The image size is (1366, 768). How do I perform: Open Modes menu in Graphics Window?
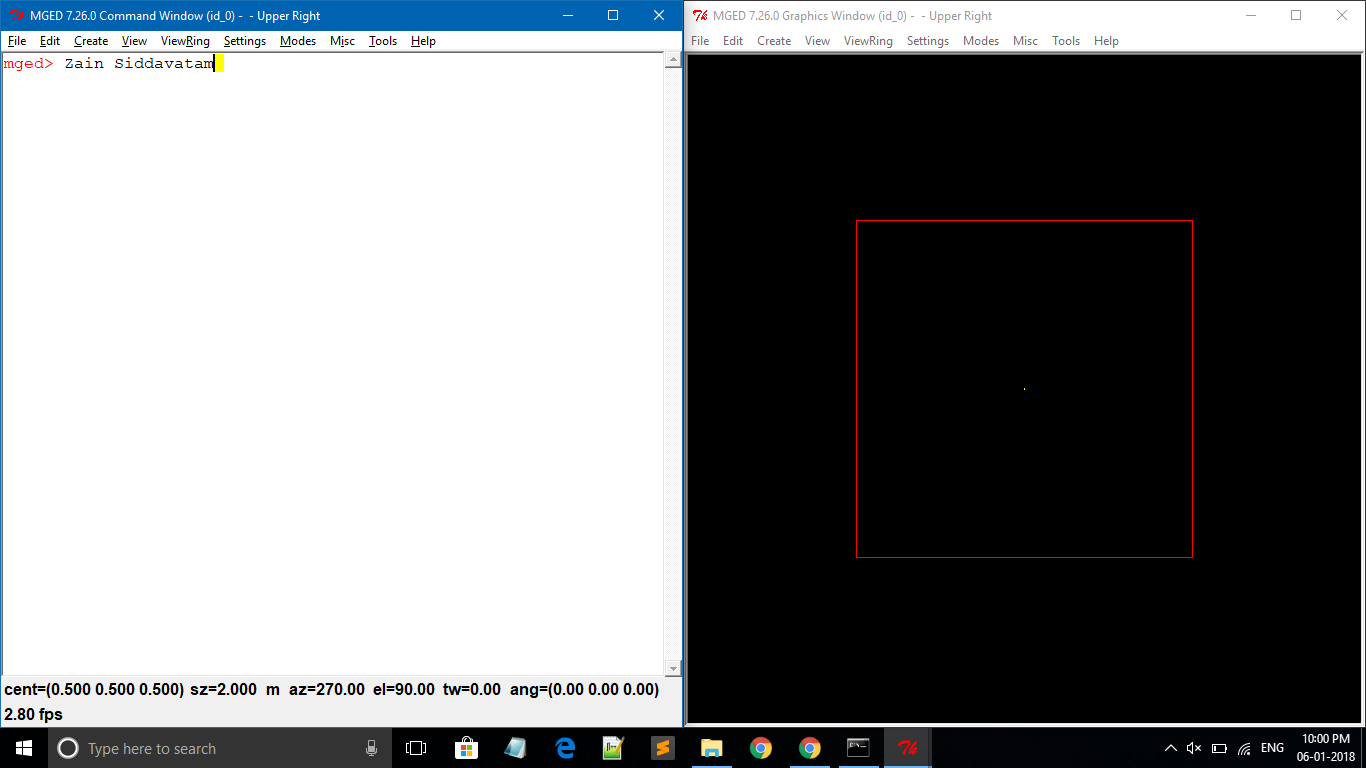coord(981,41)
